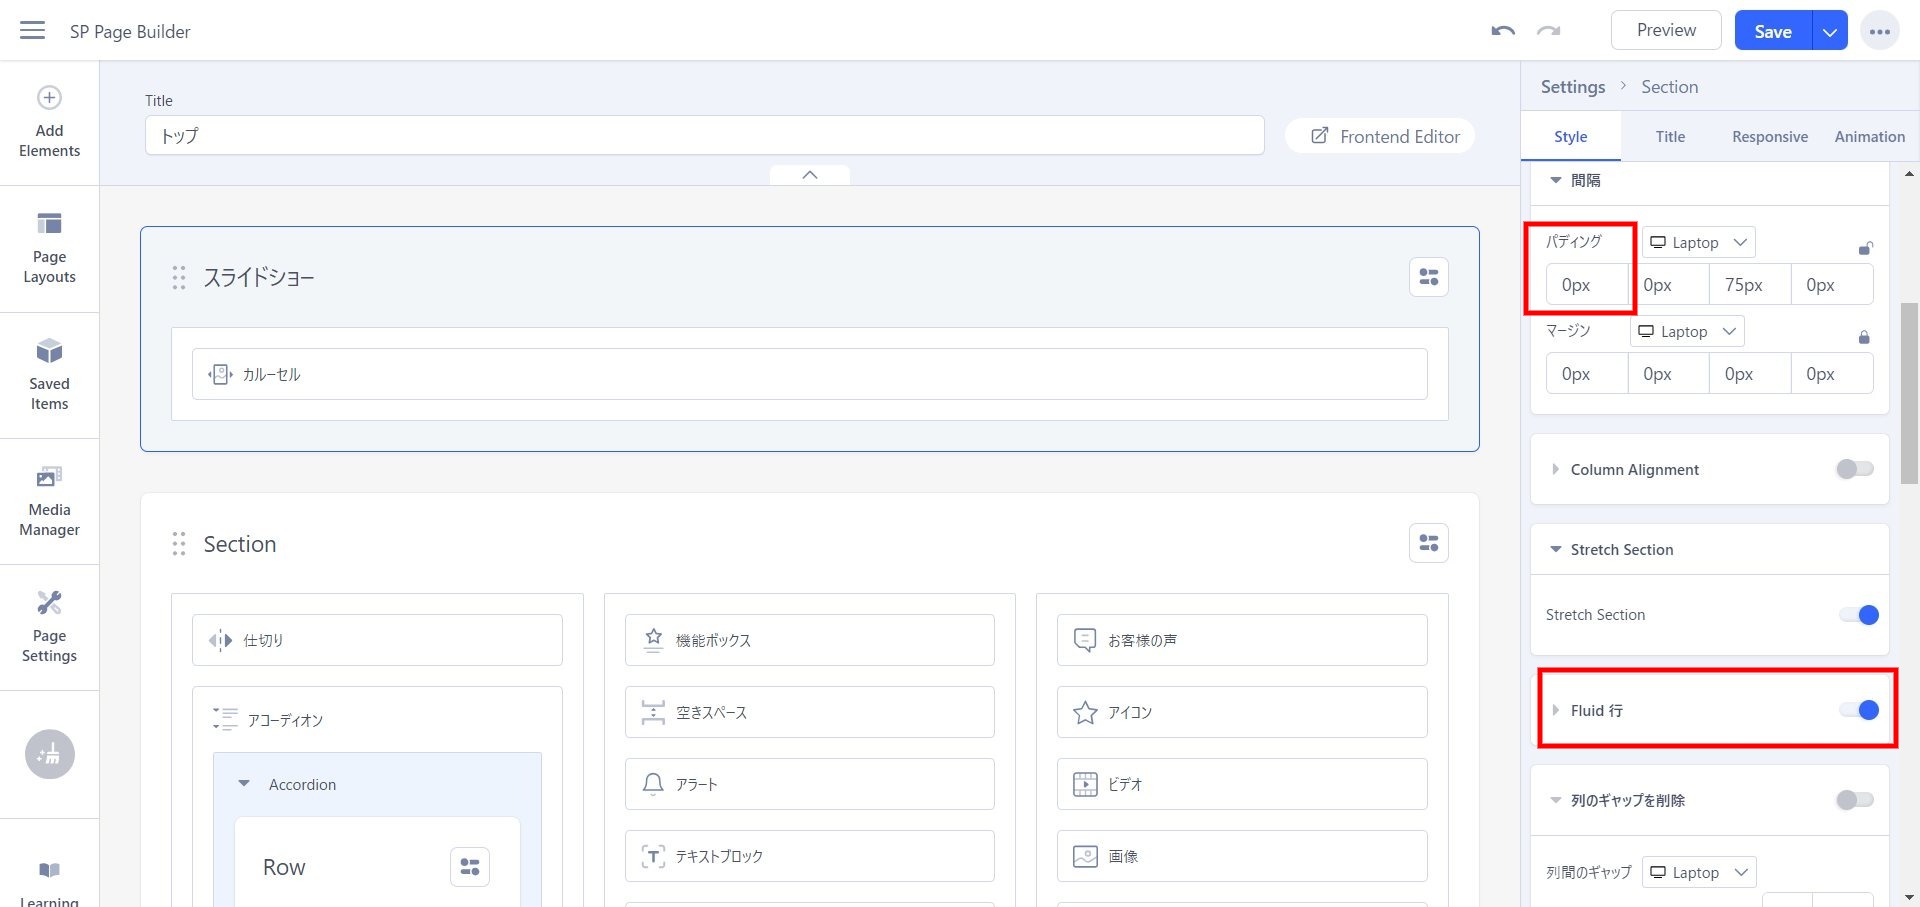Image resolution: width=1920 pixels, height=907 pixels.
Task: Click the page Title input field
Action: coord(704,136)
